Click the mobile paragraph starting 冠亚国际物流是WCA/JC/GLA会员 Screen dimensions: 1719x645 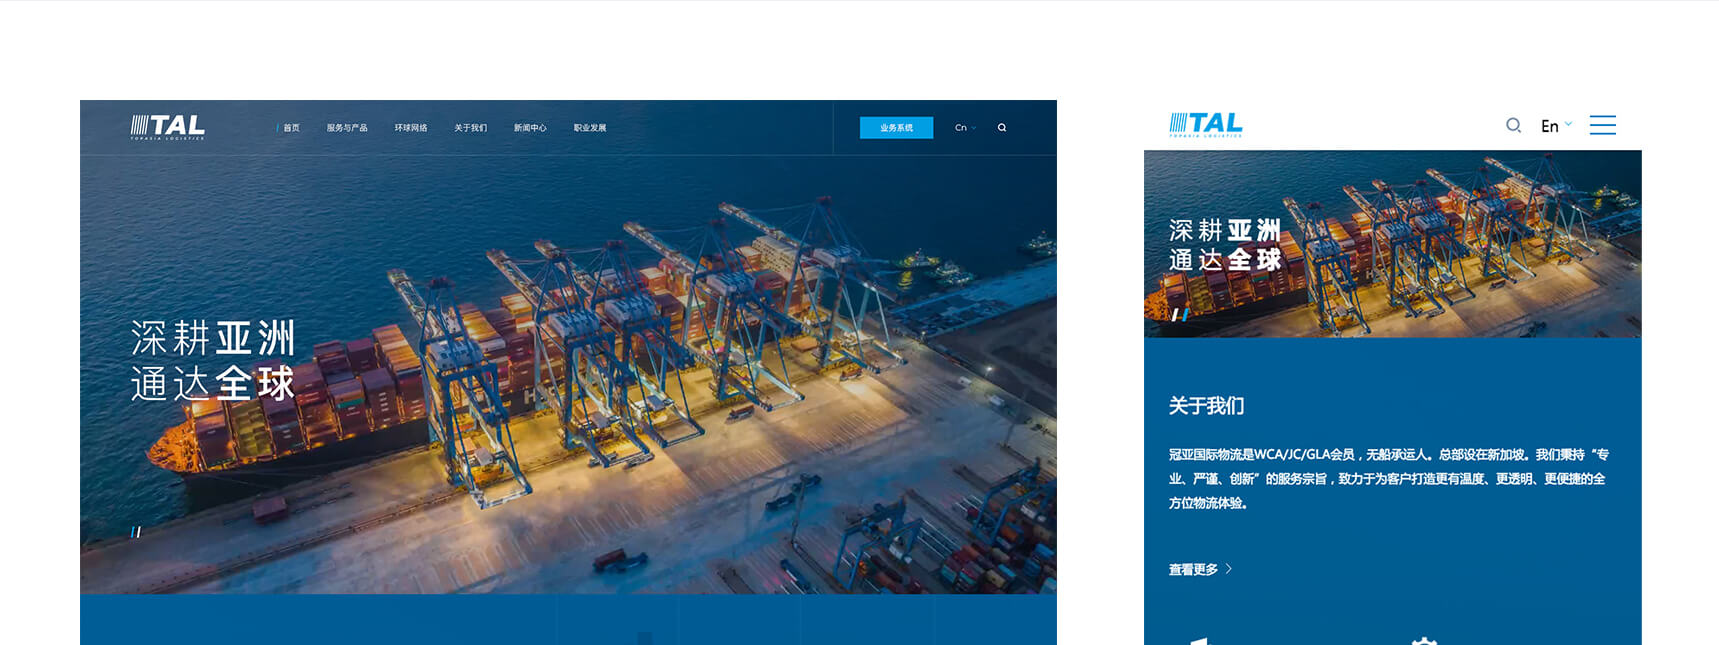click(x=1389, y=479)
